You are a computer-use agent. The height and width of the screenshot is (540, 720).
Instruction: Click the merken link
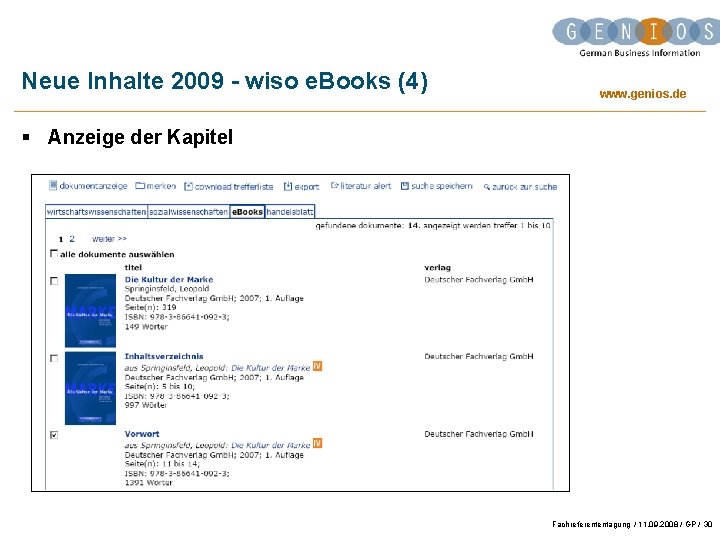click(x=161, y=186)
